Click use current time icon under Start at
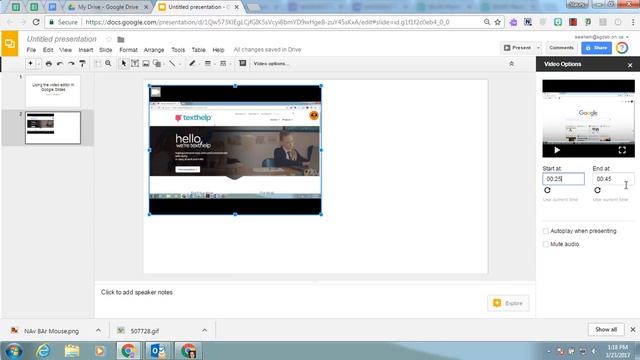Viewport: 640px width, 360px height. pos(547,190)
